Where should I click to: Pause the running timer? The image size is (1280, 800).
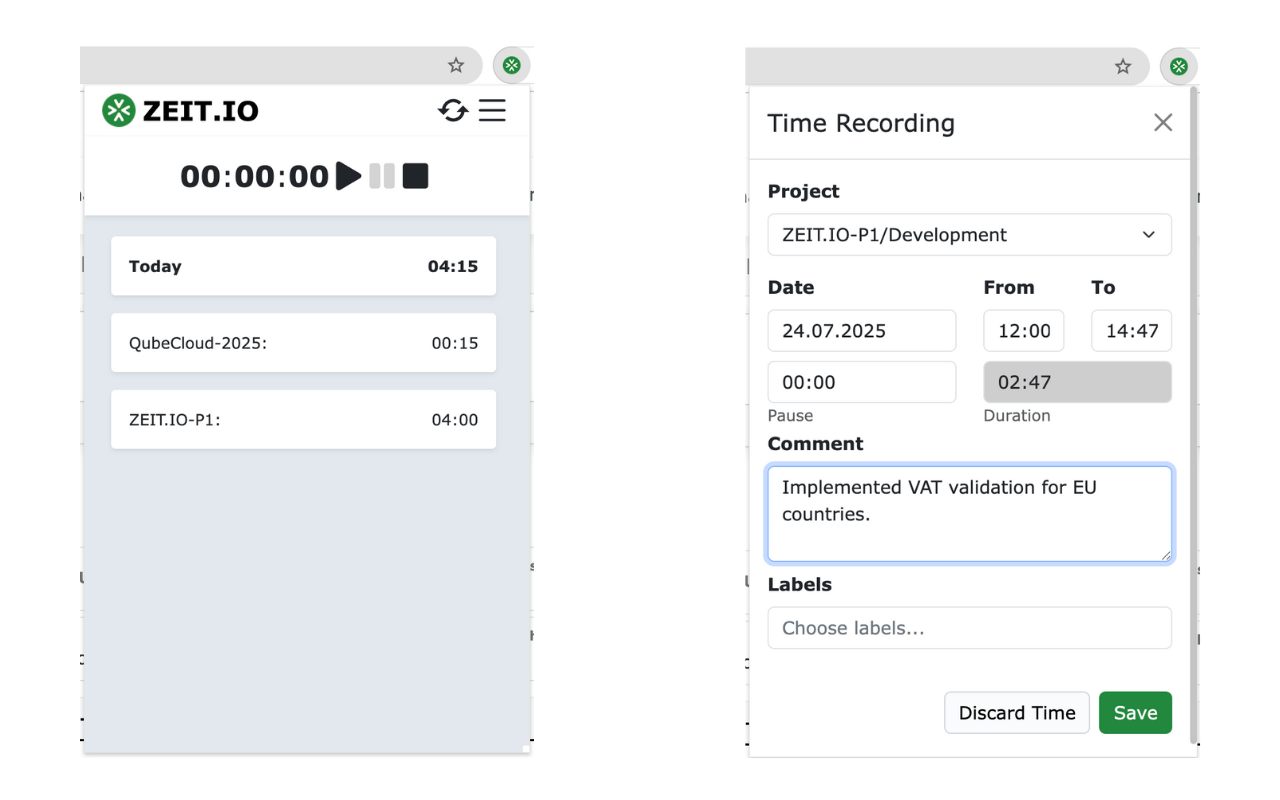coord(382,176)
